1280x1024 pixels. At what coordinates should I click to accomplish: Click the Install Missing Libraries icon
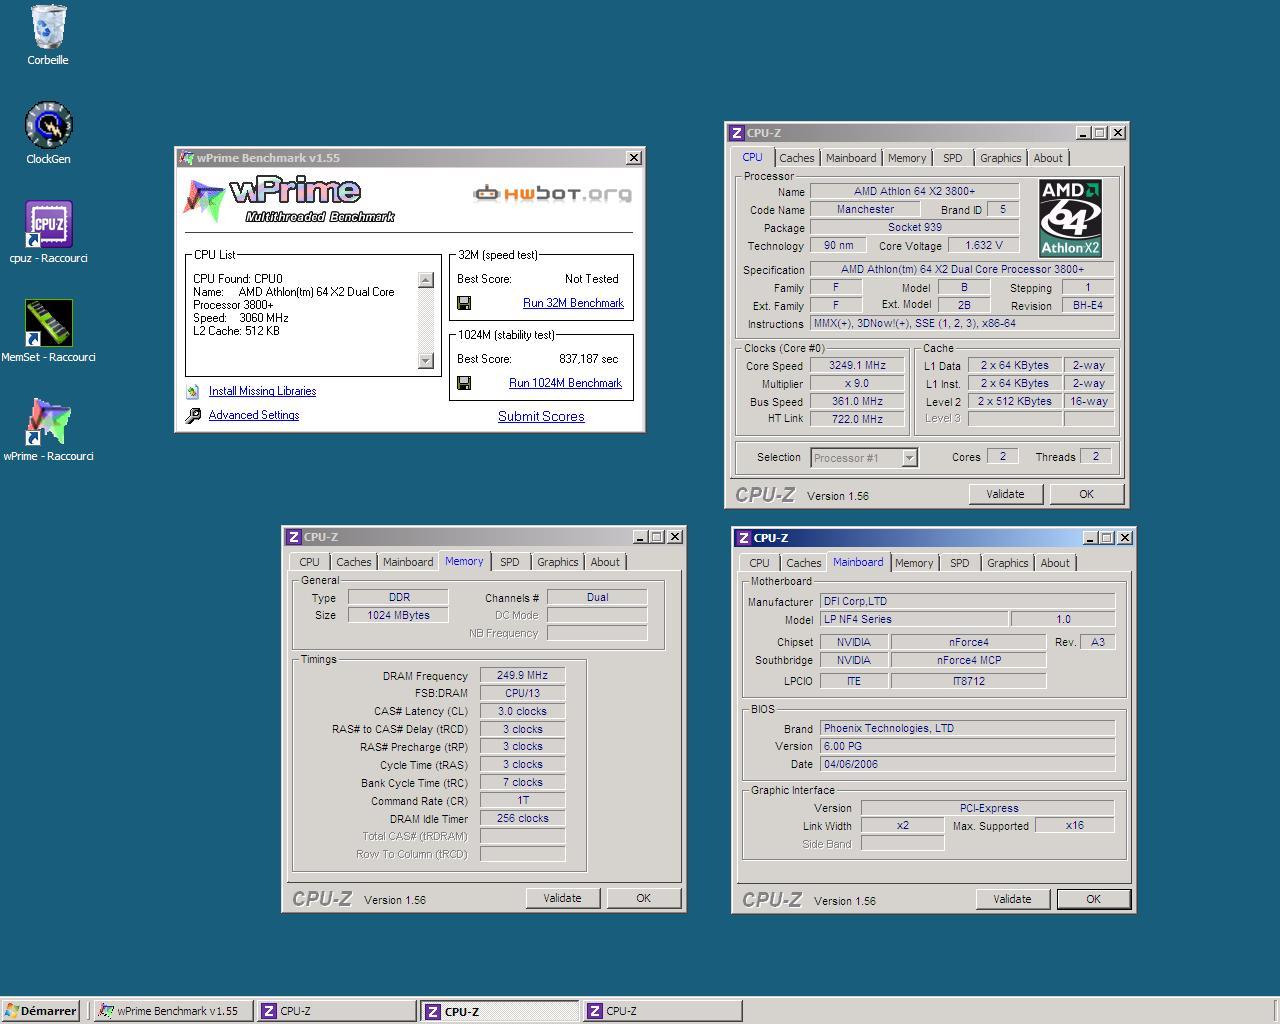[193, 391]
